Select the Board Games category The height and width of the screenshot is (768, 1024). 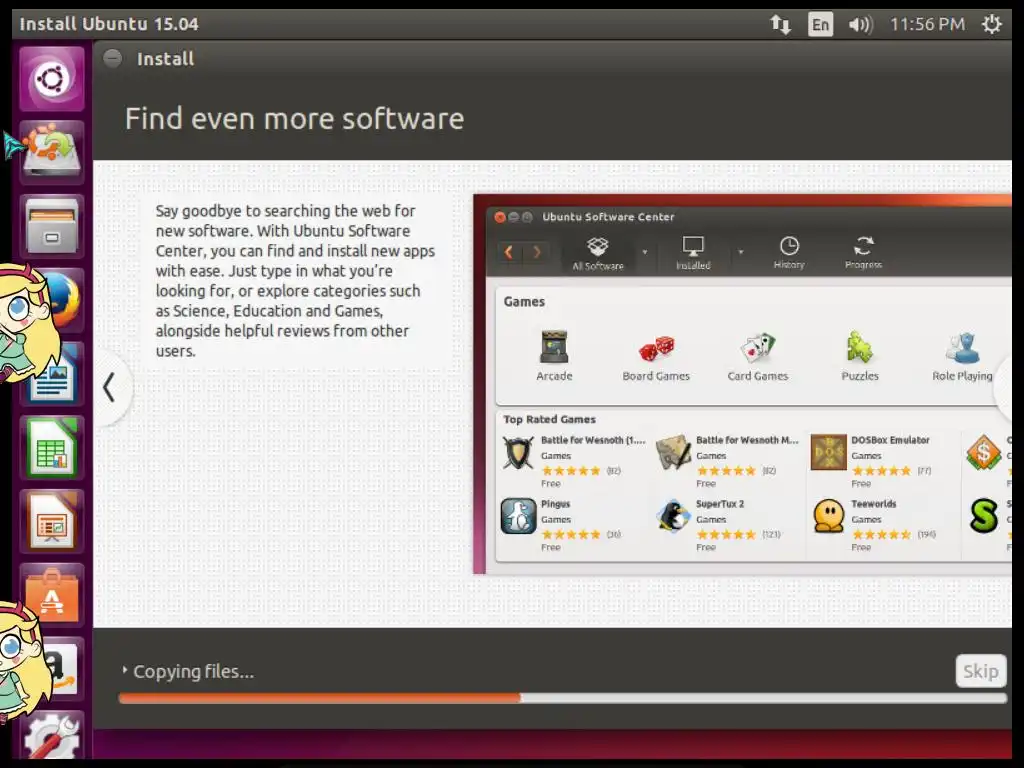coord(656,356)
